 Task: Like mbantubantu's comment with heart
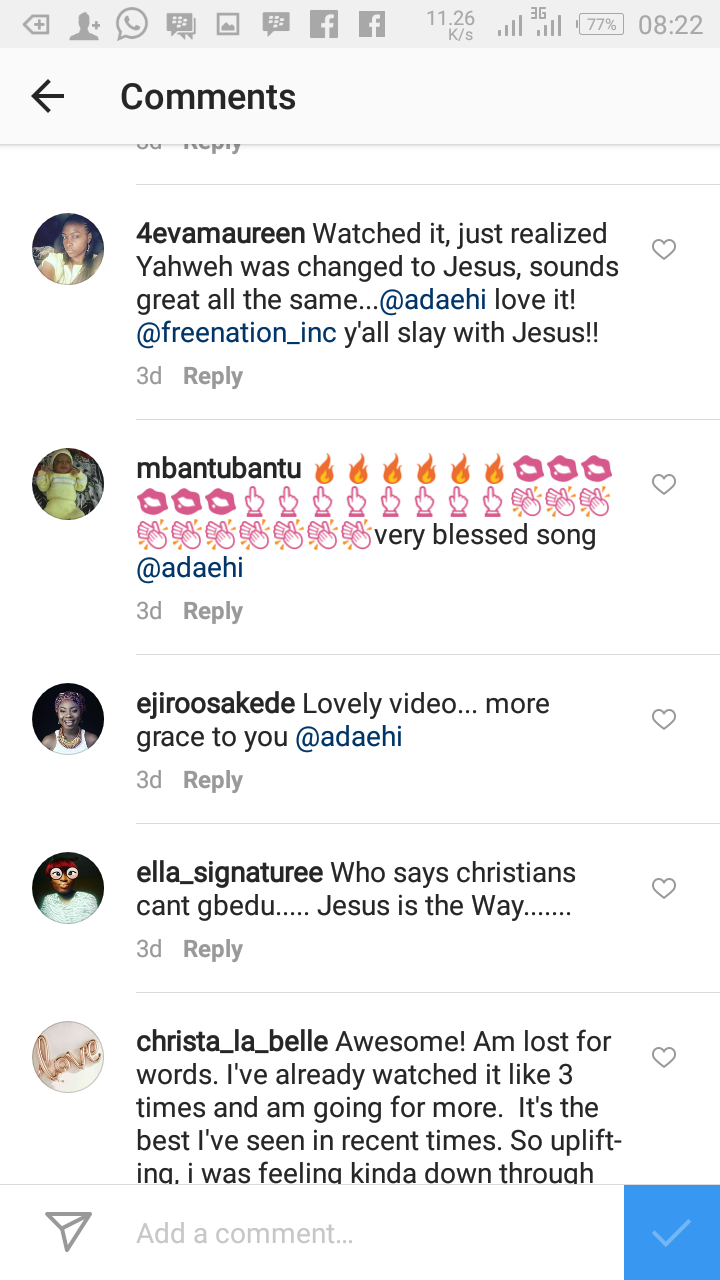[x=664, y=485]
